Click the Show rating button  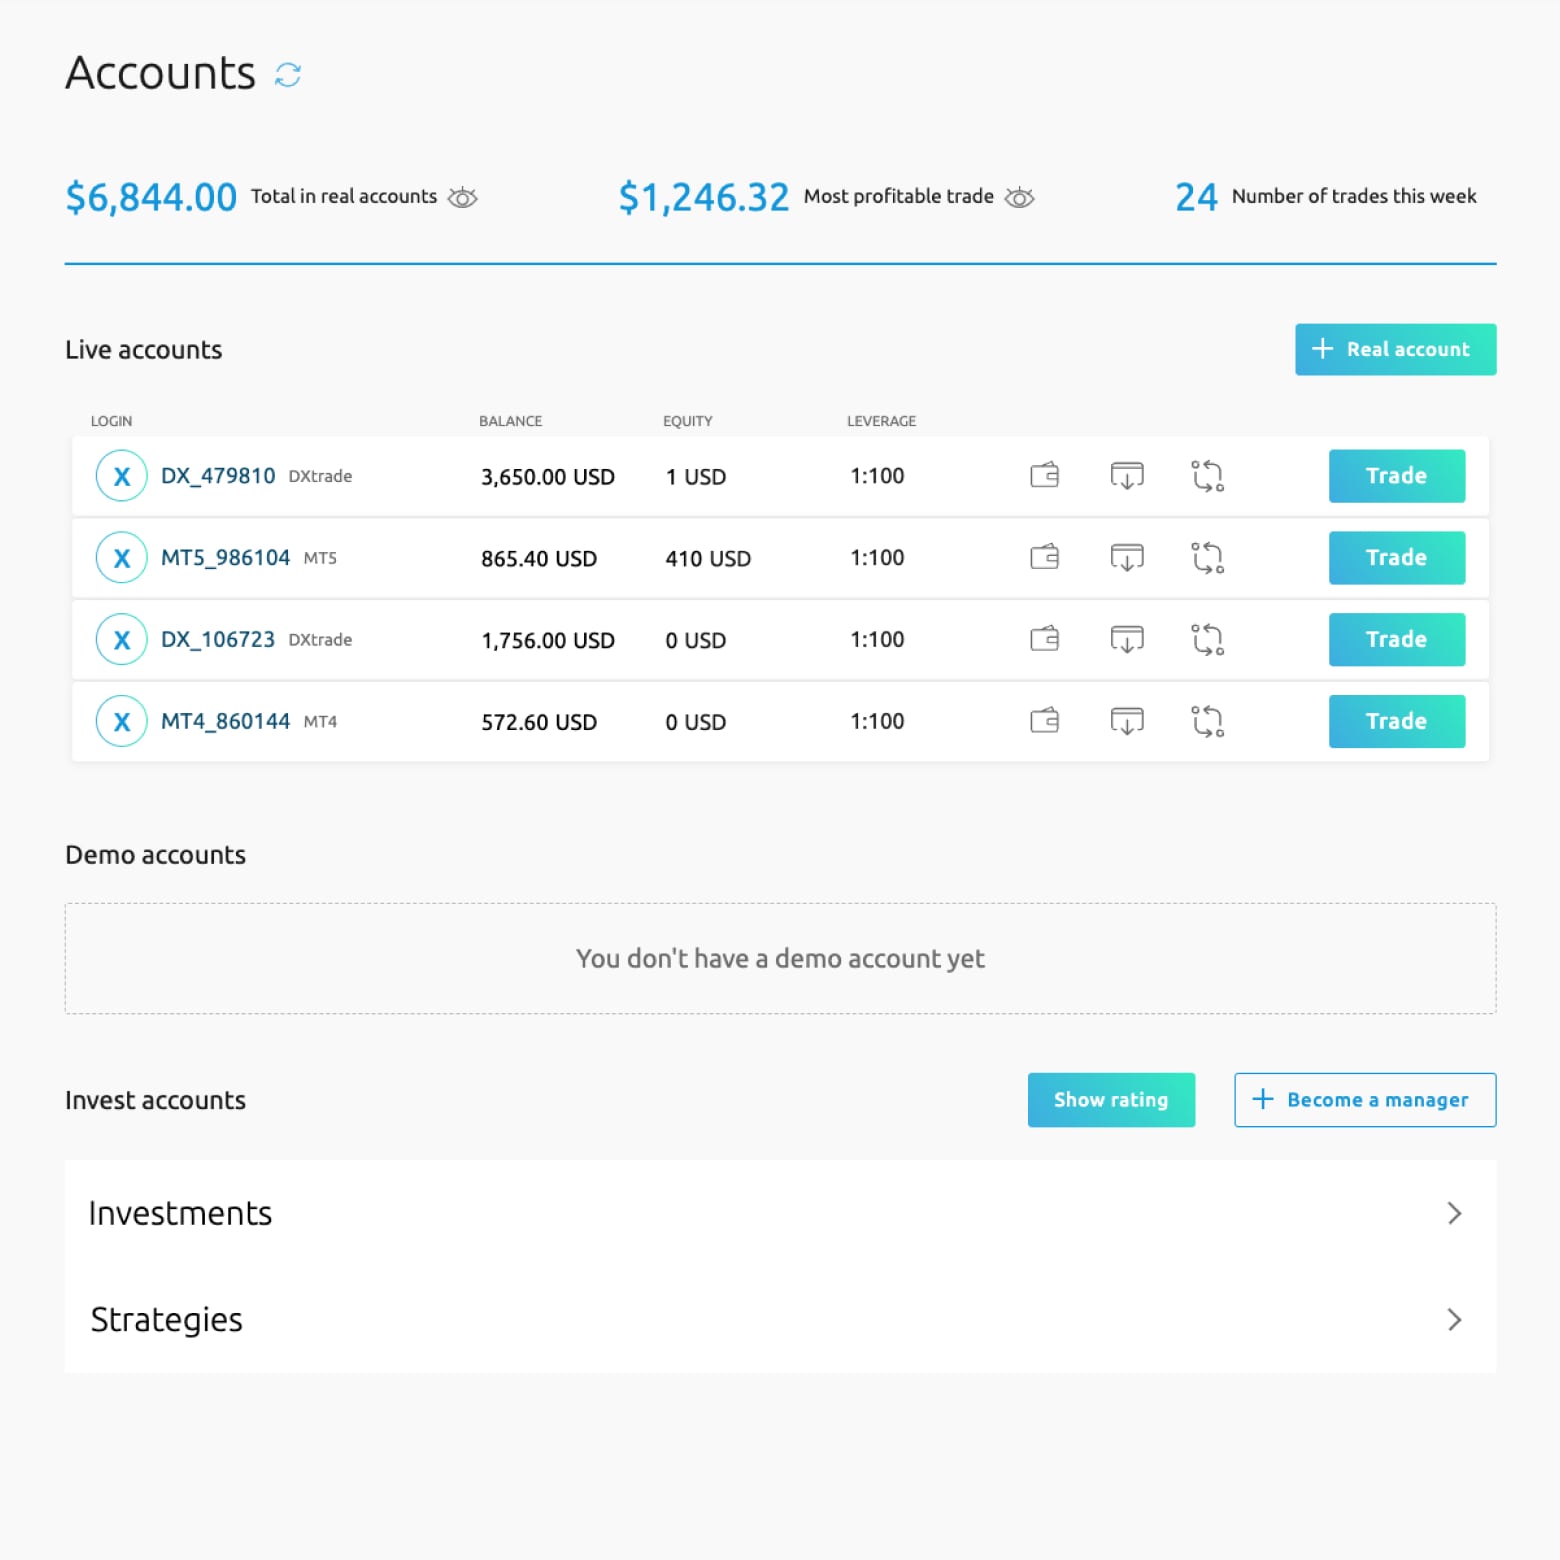click(1111, 1100)
